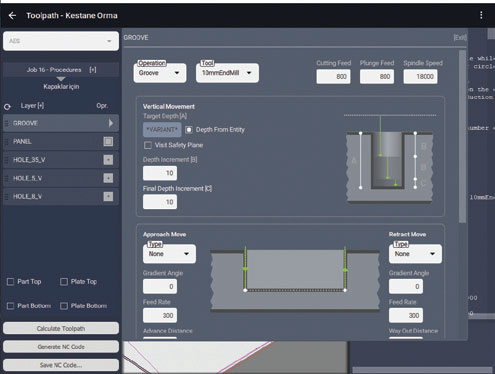Image resolution: width=495 pixels, height=374 pixels.
Task: Check the Plate Bottom option
Action: (64, 306)
